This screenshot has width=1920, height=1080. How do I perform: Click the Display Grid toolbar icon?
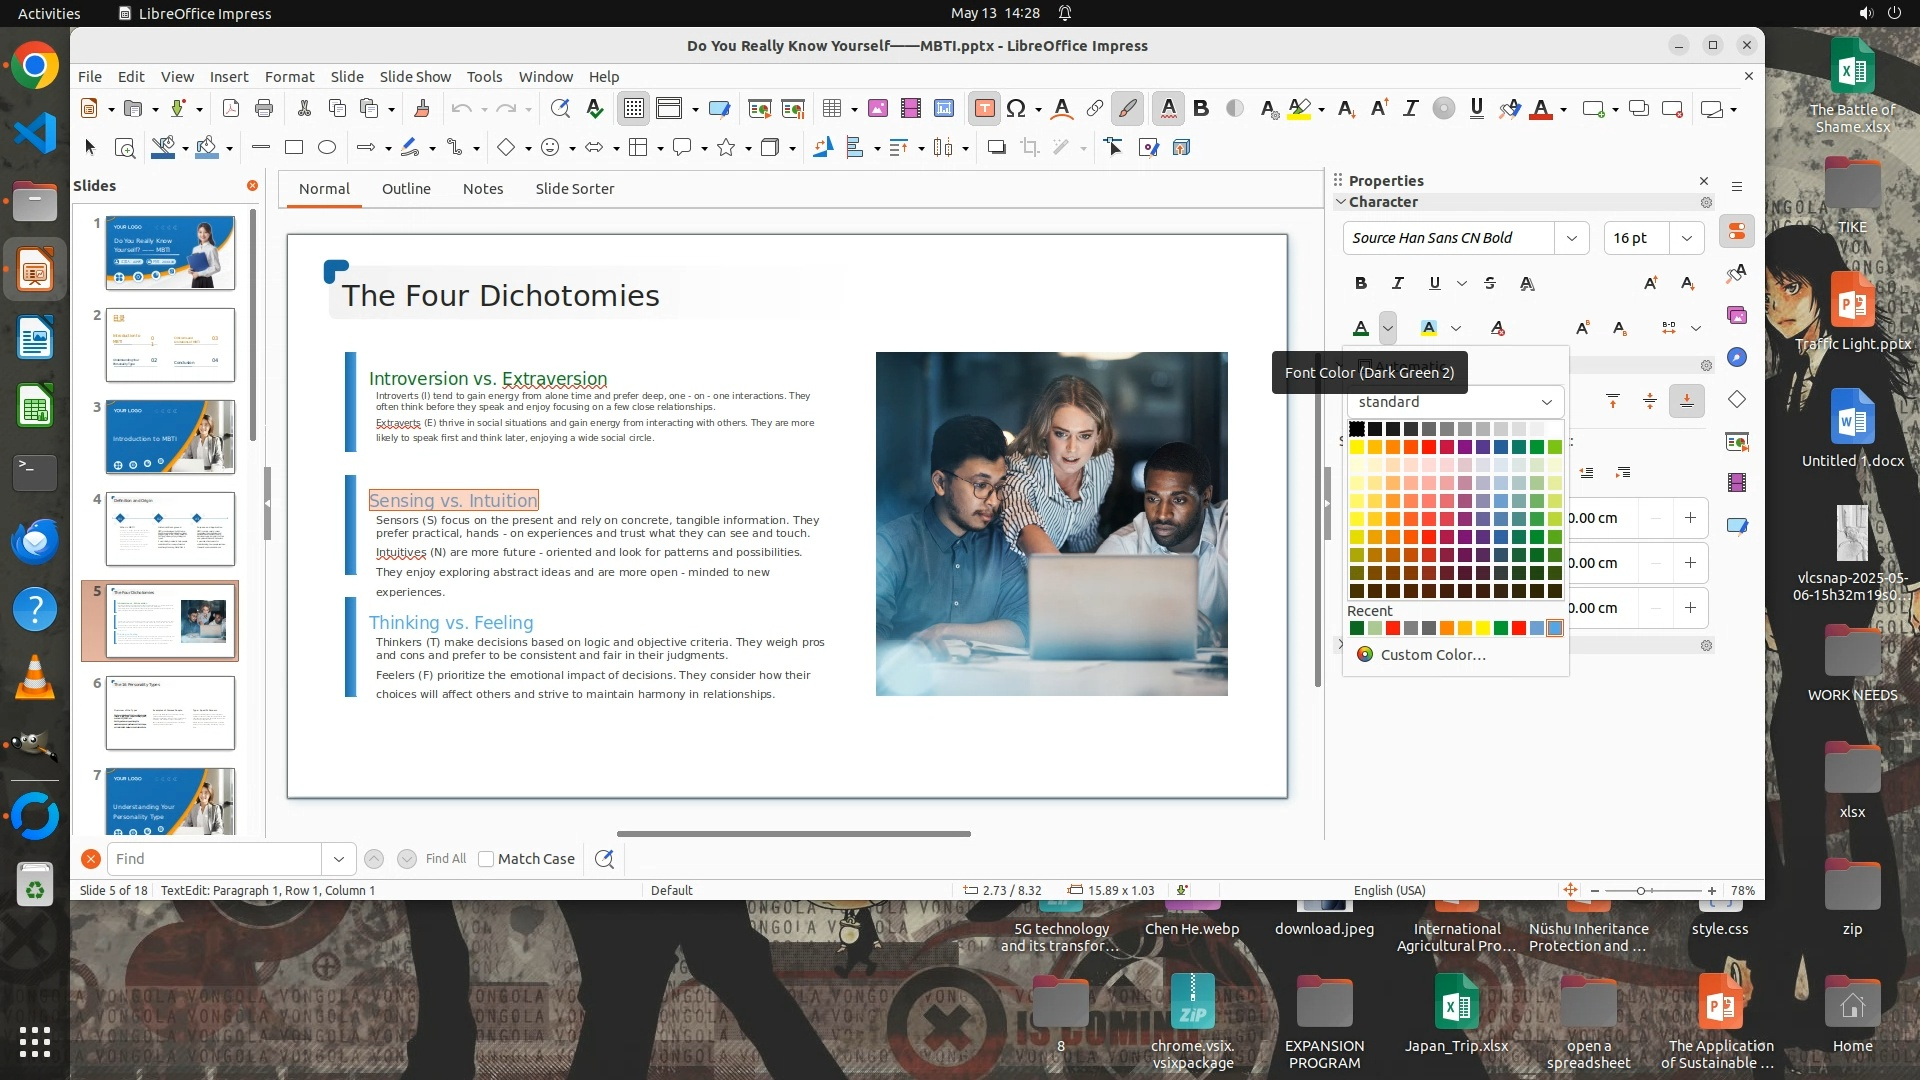(x=634, y=109)
